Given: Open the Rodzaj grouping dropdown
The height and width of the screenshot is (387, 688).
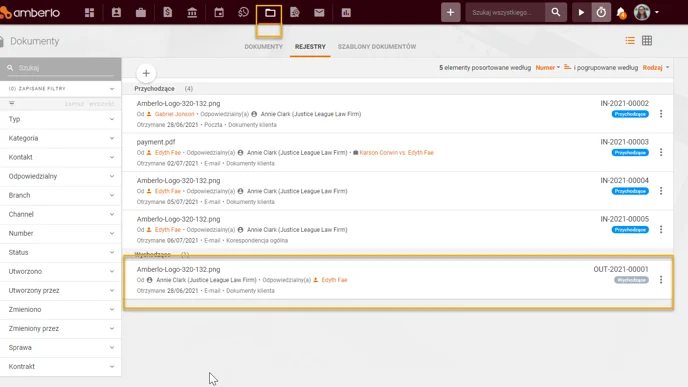Looking at the screenshot, I should (656, 68).
